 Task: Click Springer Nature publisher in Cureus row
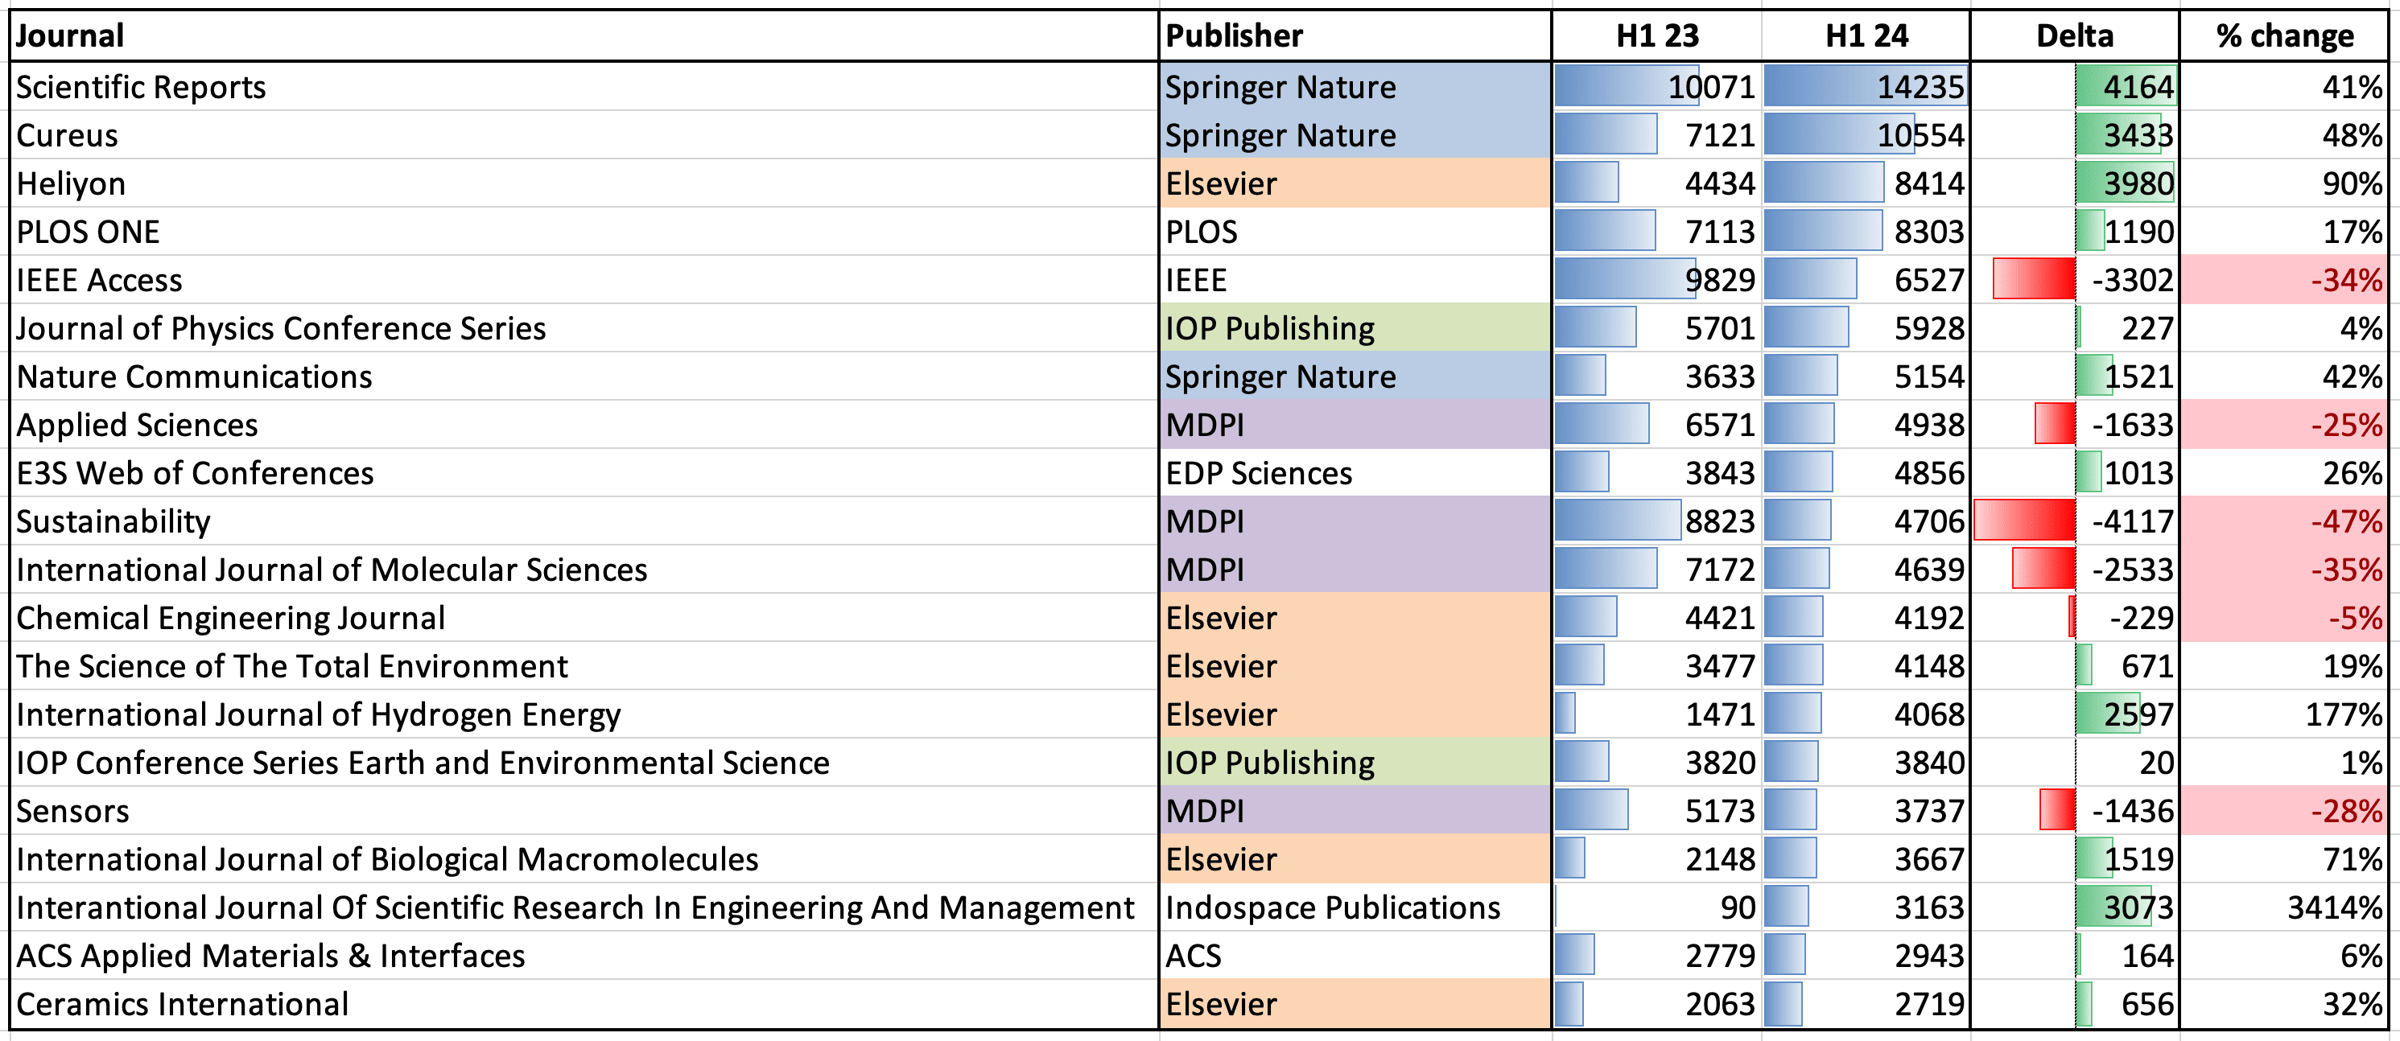[1355, 135]
